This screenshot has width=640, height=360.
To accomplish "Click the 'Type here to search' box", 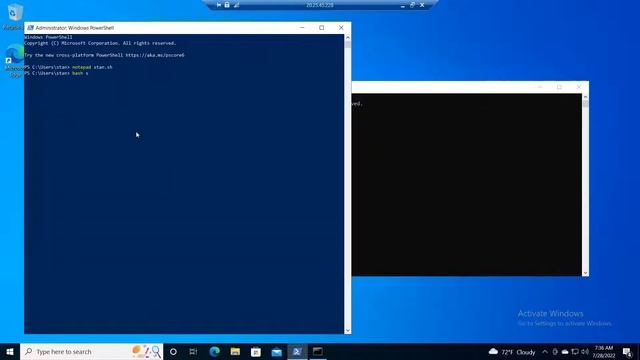I will (x=91, y=351).
